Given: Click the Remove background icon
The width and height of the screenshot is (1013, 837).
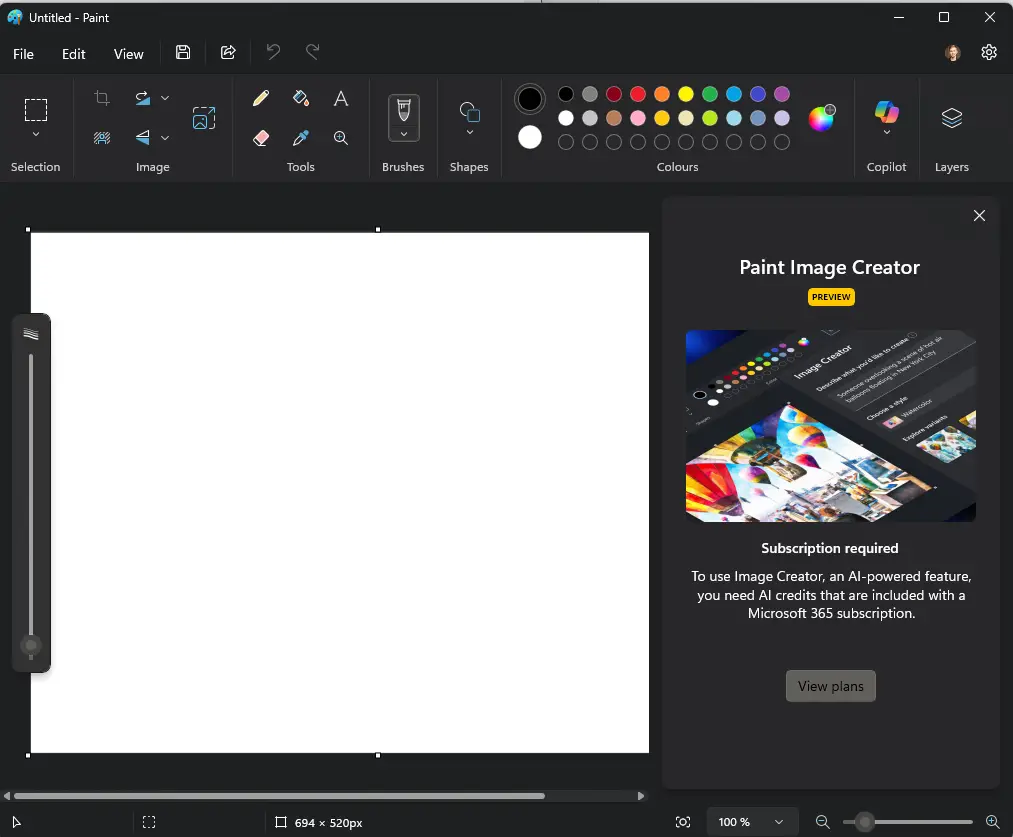Looking at the screenshot, I should pyautogui.click(x=102, y=138).
